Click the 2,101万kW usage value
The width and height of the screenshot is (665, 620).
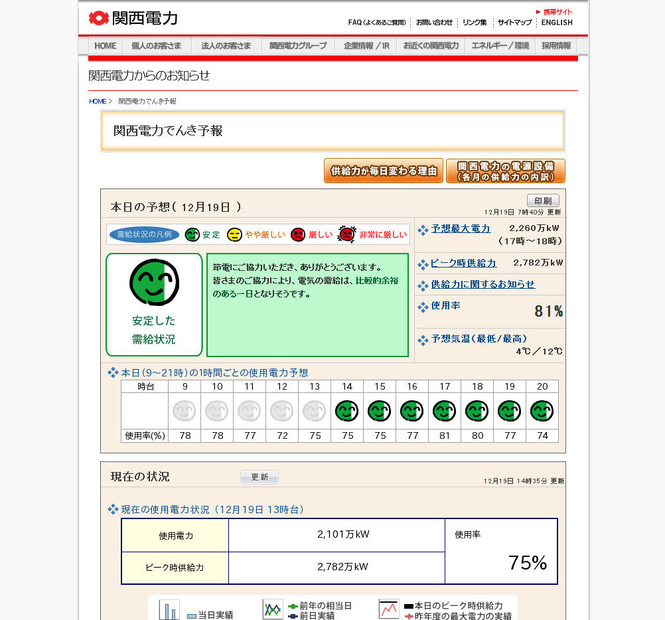tap(343, 534)
